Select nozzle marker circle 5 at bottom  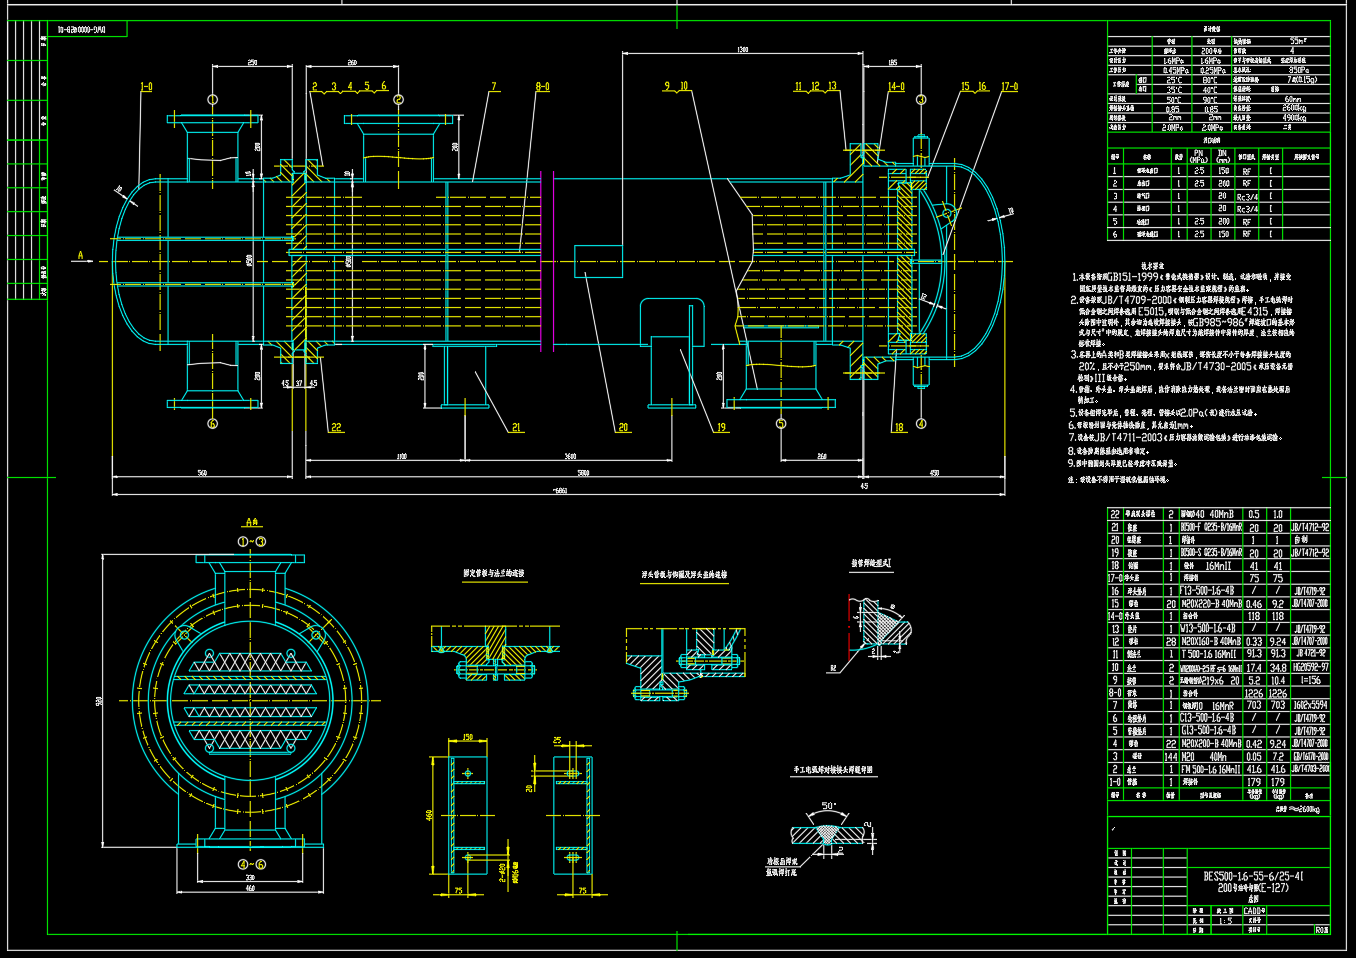click(x=781, y=423)
